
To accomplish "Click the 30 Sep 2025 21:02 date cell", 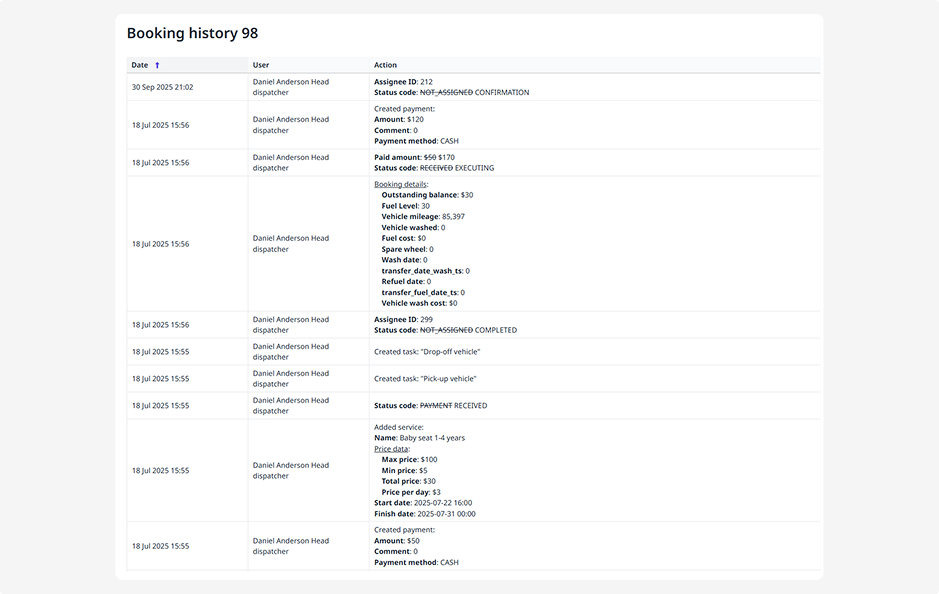I will (162, 87).
